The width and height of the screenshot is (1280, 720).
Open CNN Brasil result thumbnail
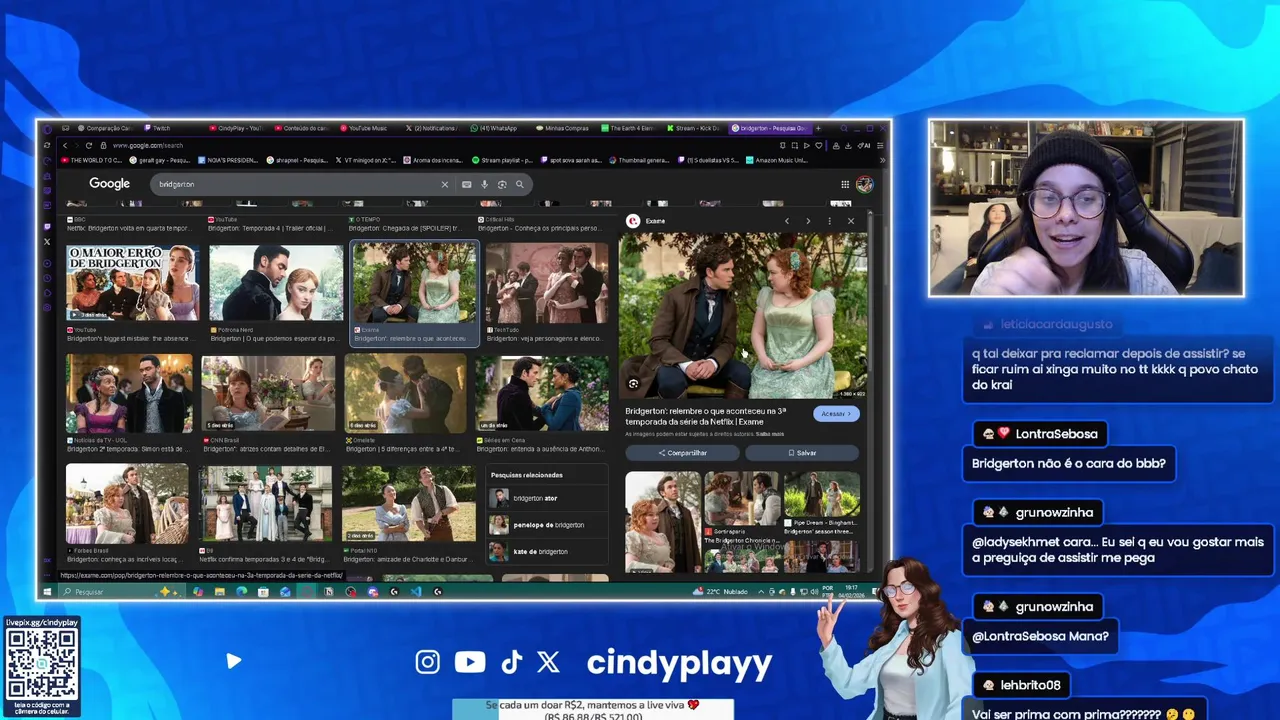pos(268,393)
